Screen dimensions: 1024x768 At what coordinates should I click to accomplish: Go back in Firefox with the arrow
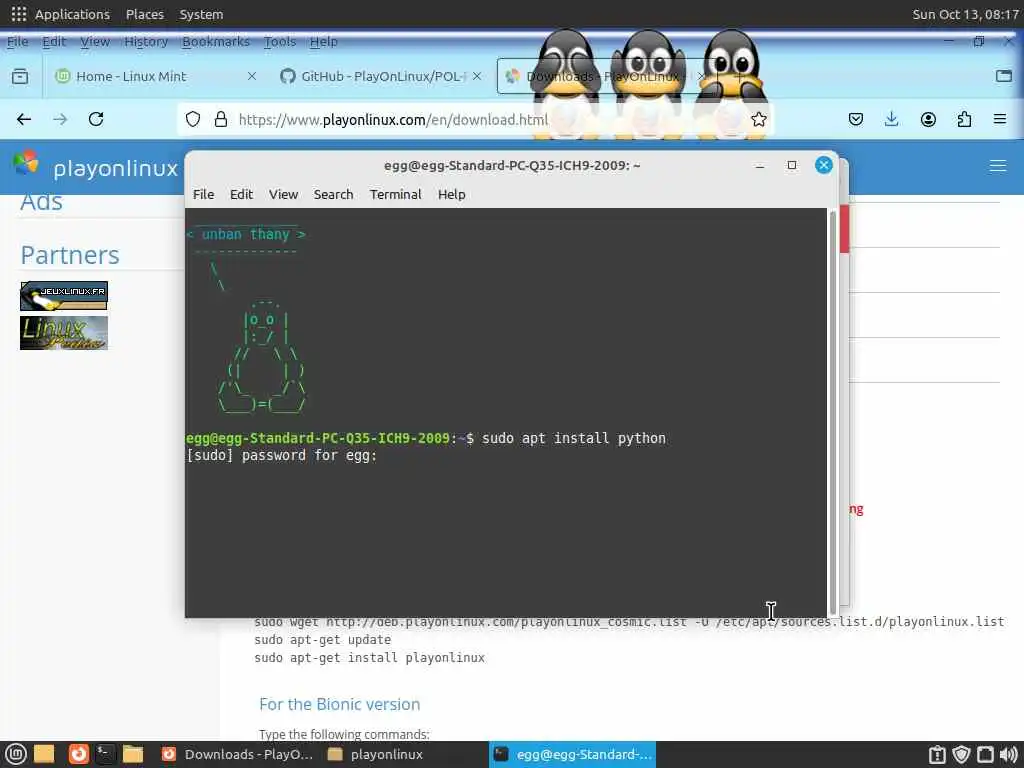pyautogui.click(x=24, y=119)
